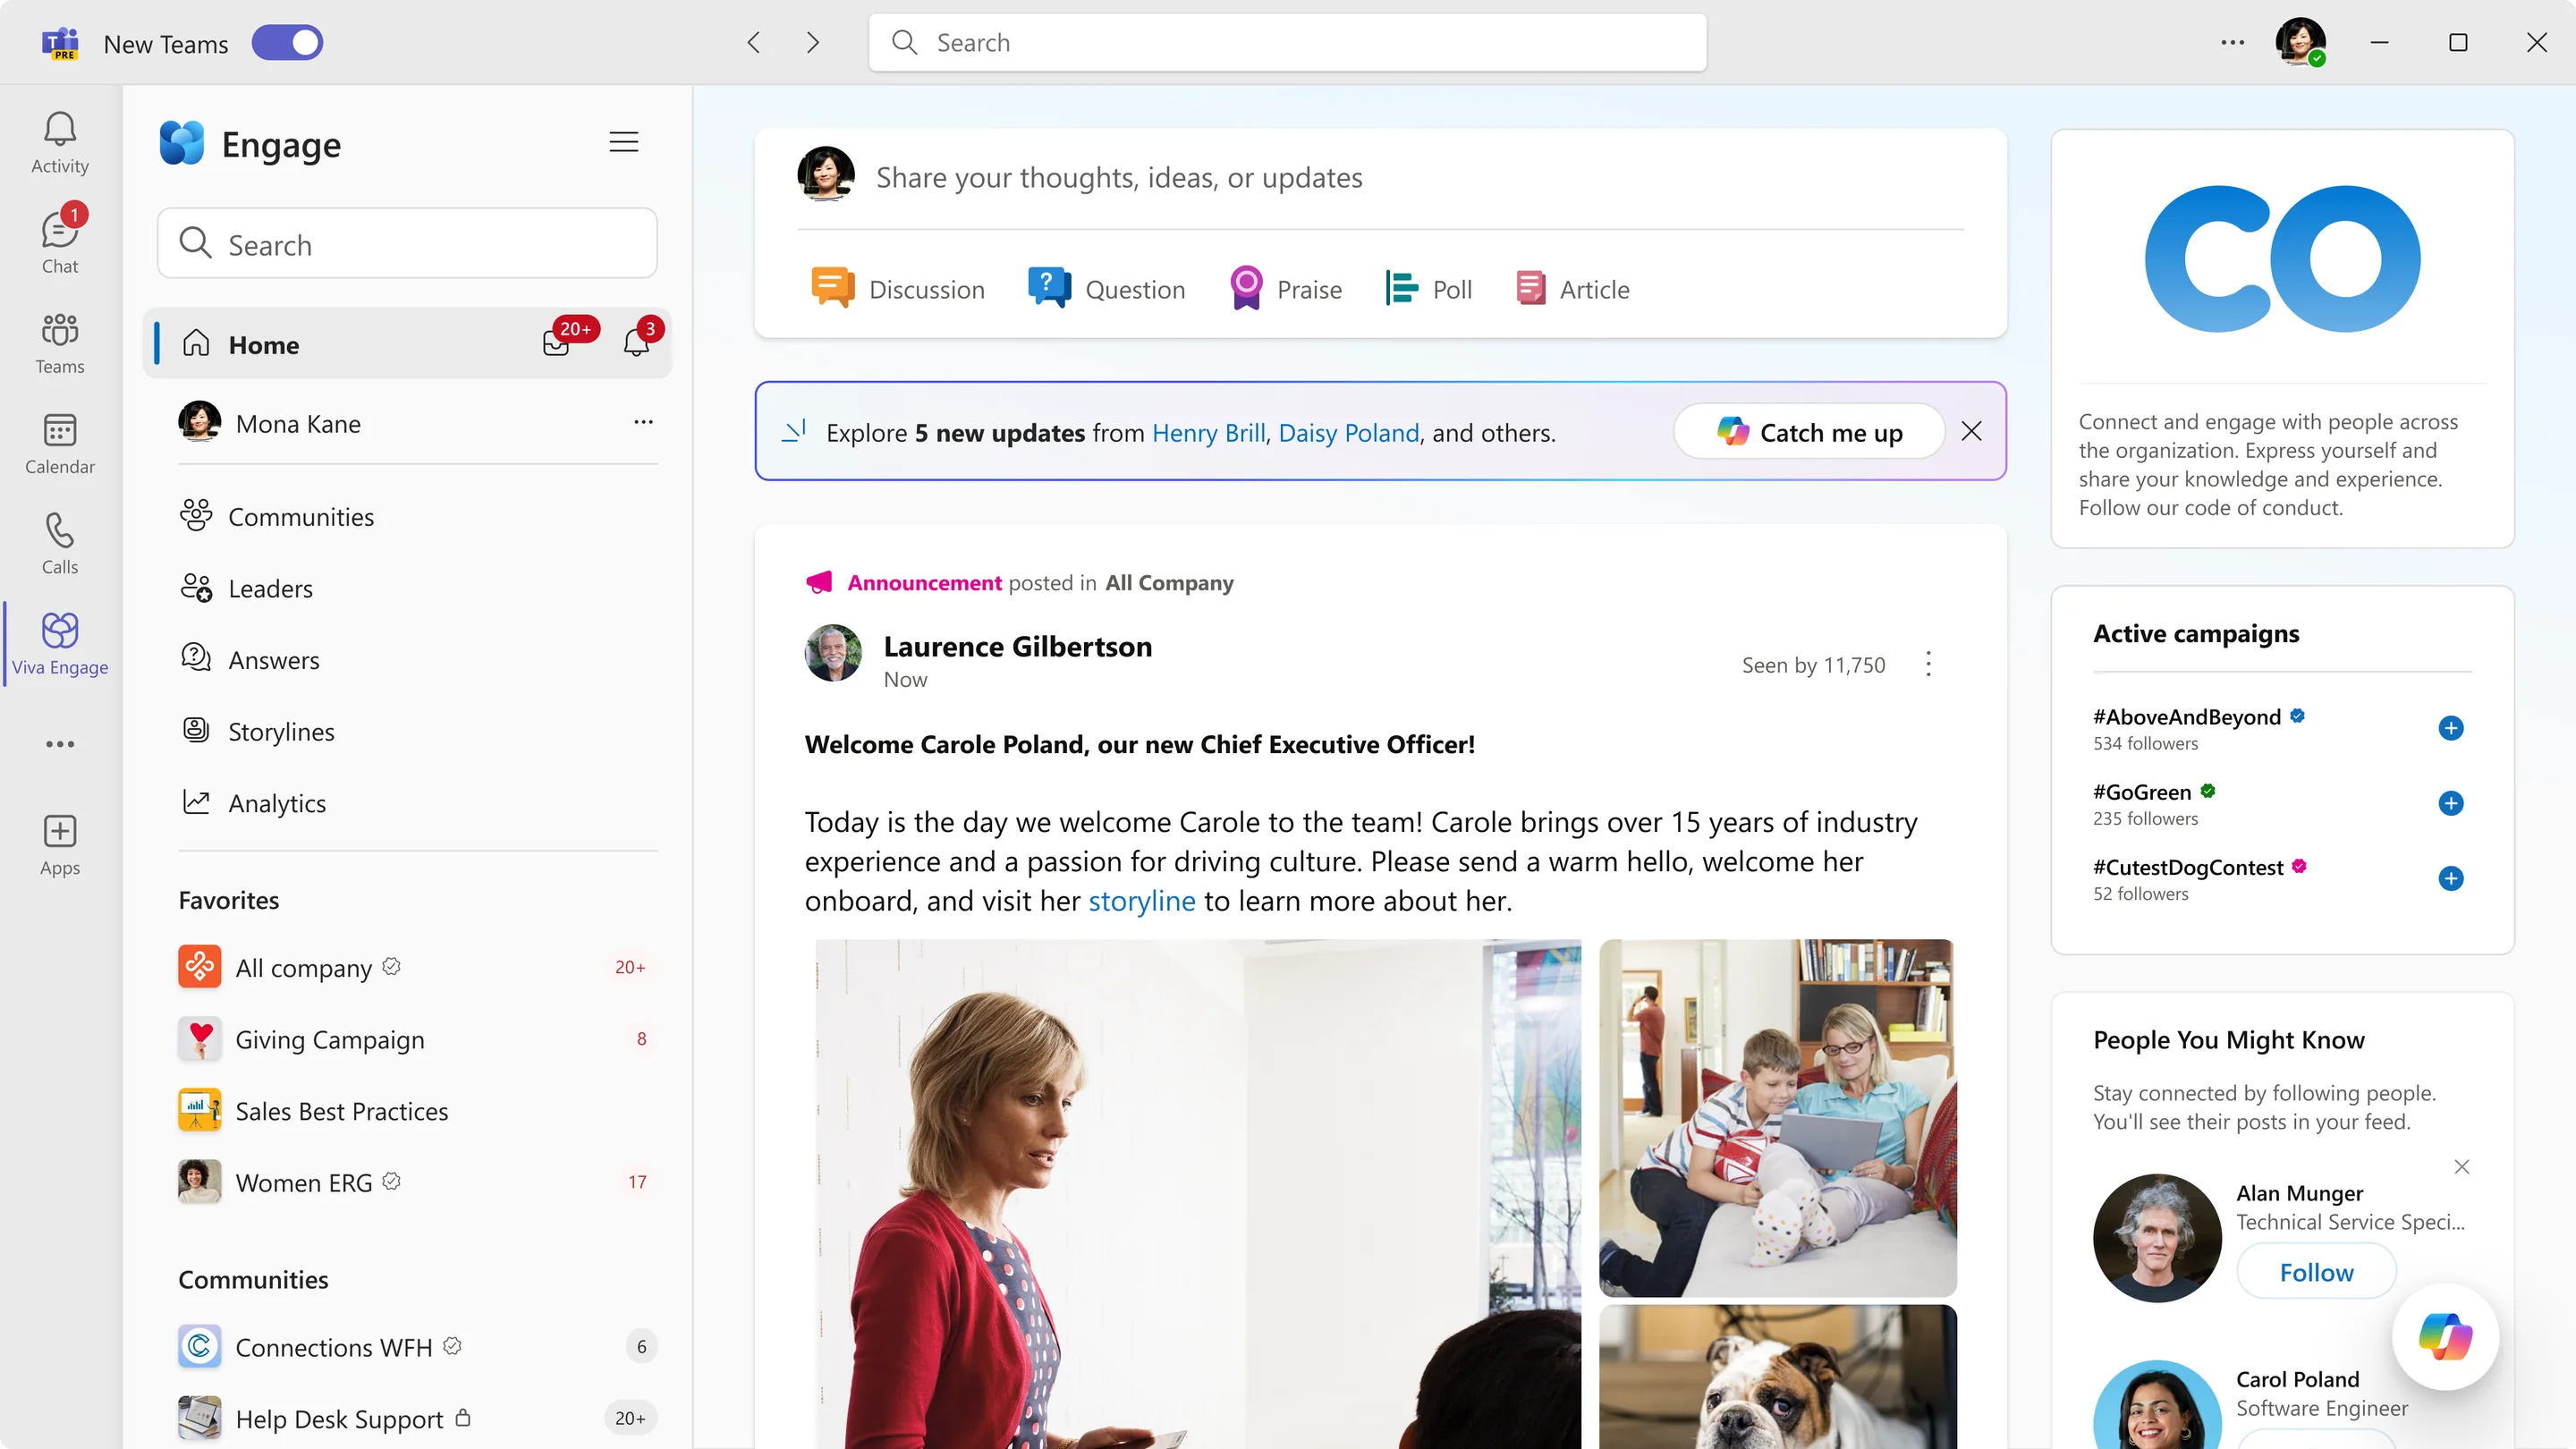The image size is (2576, 1449).
Task: Open #GoGreen campaign
Action: pyautogui.click(x=2141, y=791)
